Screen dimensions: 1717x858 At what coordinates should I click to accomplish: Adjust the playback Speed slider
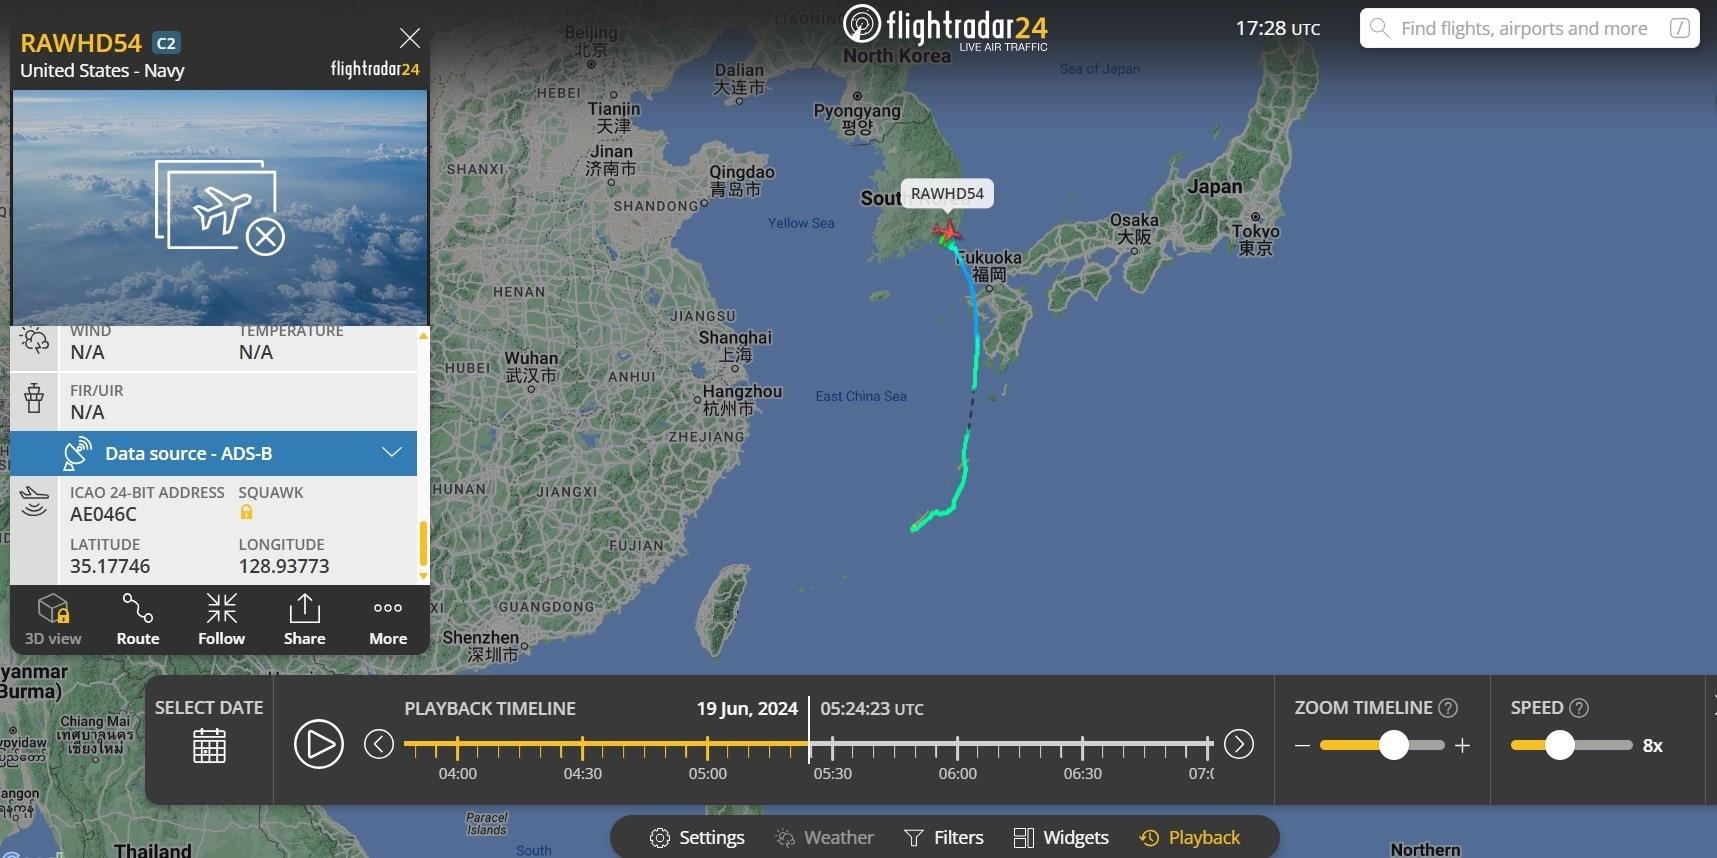click(1559, 745)
